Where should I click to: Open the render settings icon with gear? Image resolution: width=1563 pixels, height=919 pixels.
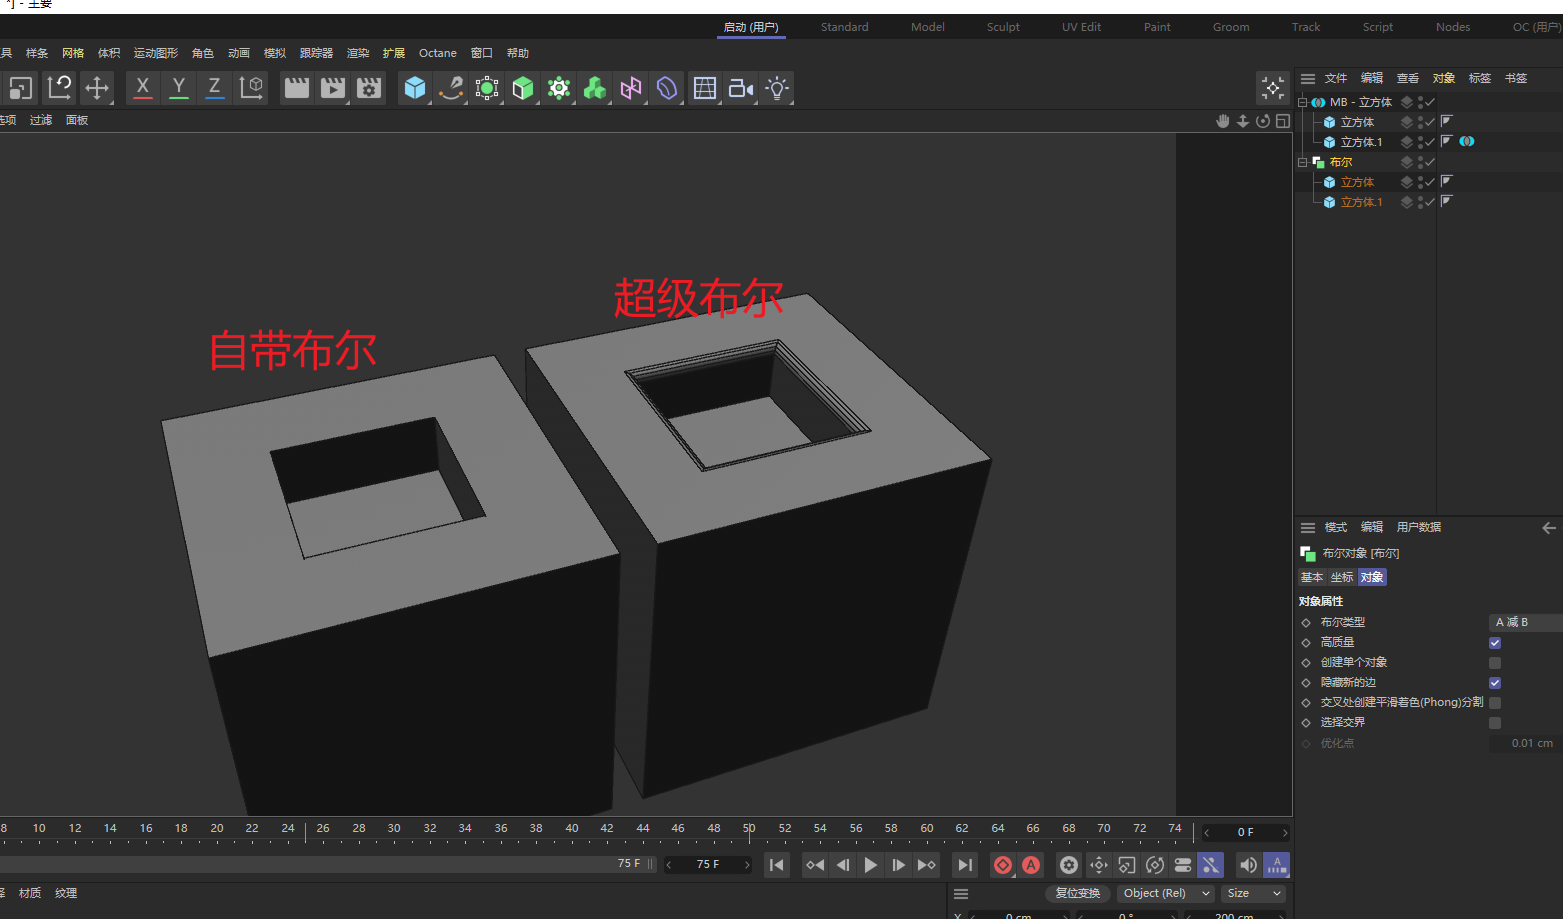click(368, 88)
